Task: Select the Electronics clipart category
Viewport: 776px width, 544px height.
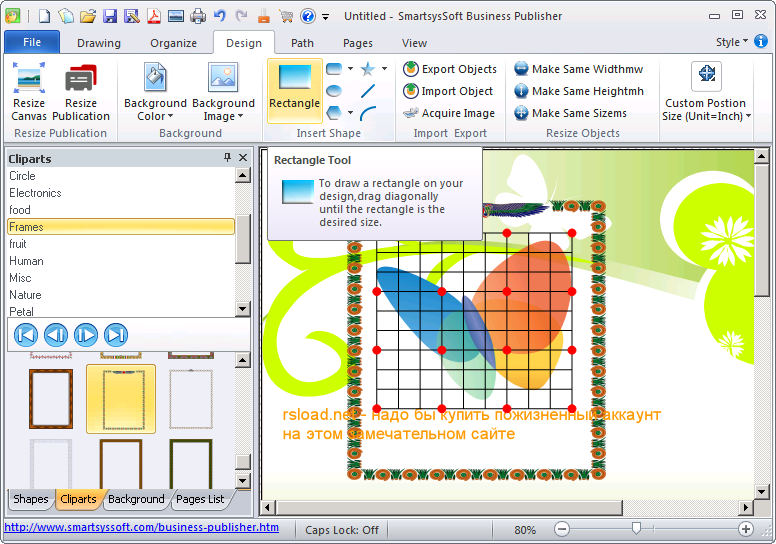Action: [x=121, y=193]
